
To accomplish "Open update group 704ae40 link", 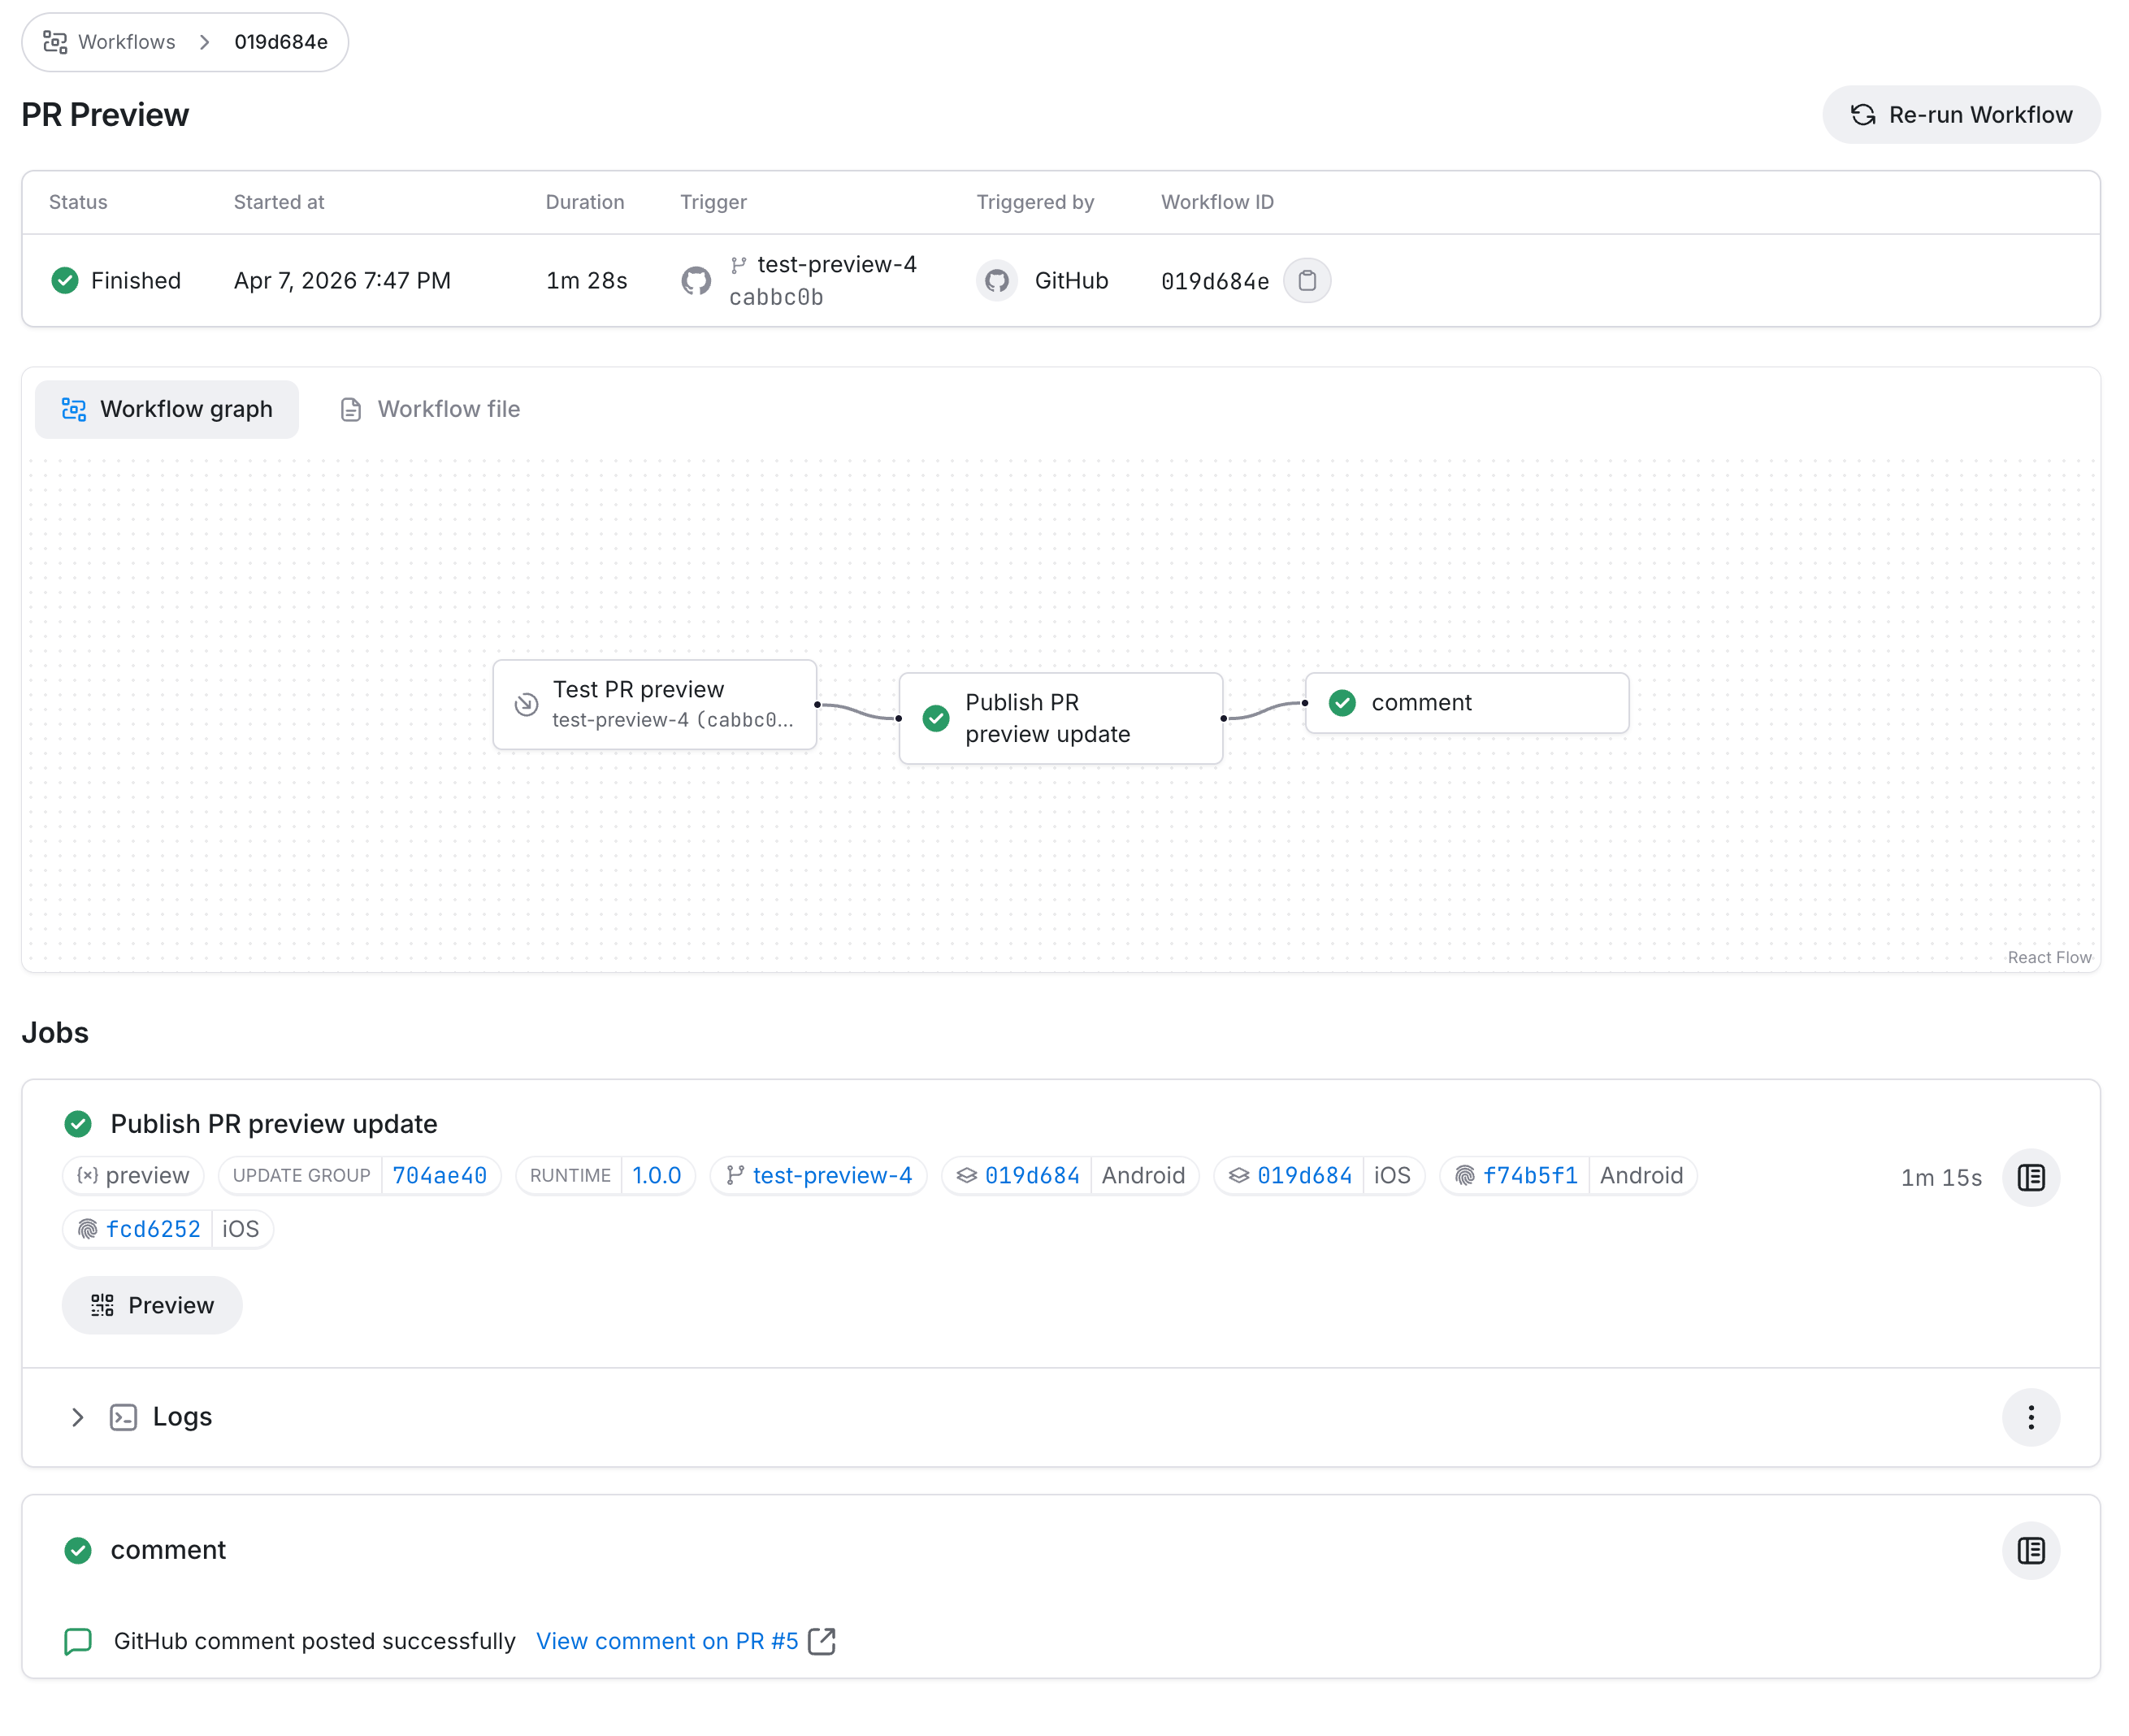I will 439,1176.
